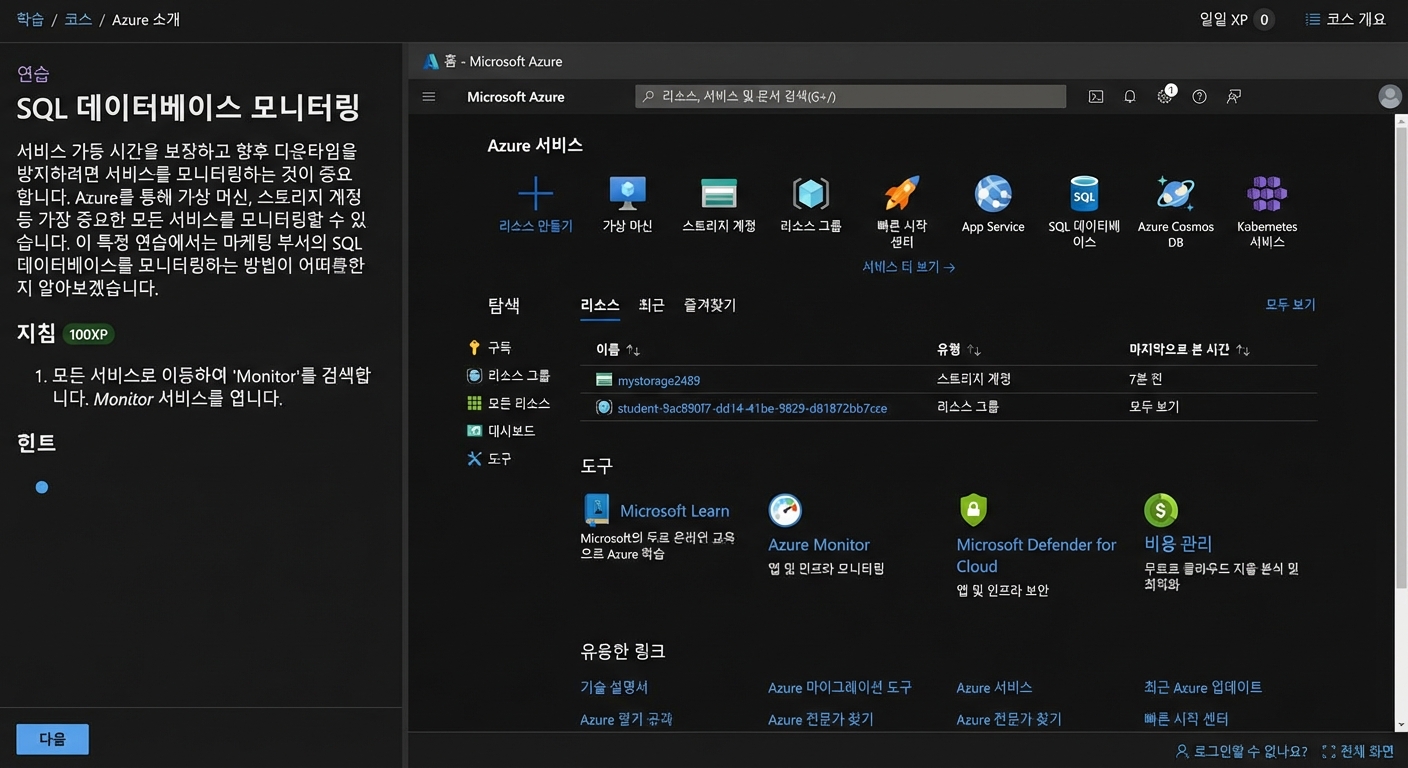Screen dimensions: 1408x768
Task: Select the 리소스 tab
Action: pos(600,305)
